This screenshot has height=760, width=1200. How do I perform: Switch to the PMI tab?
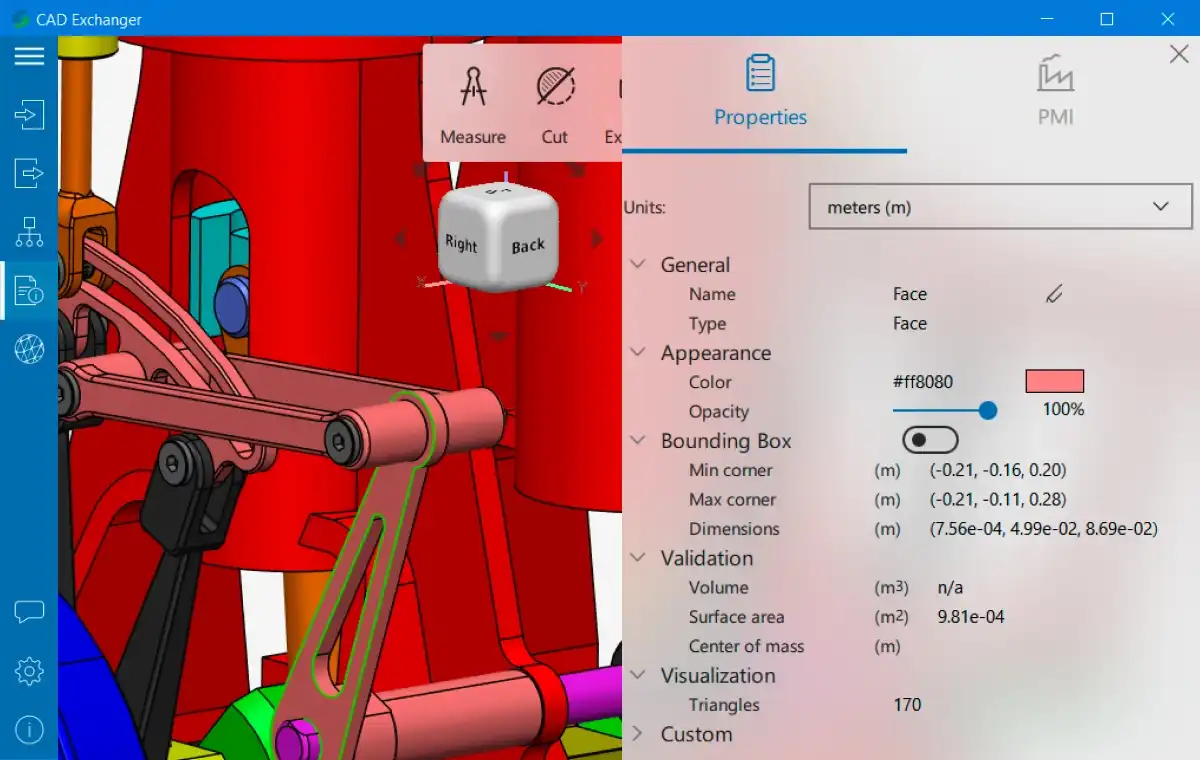click(1055, 92)
